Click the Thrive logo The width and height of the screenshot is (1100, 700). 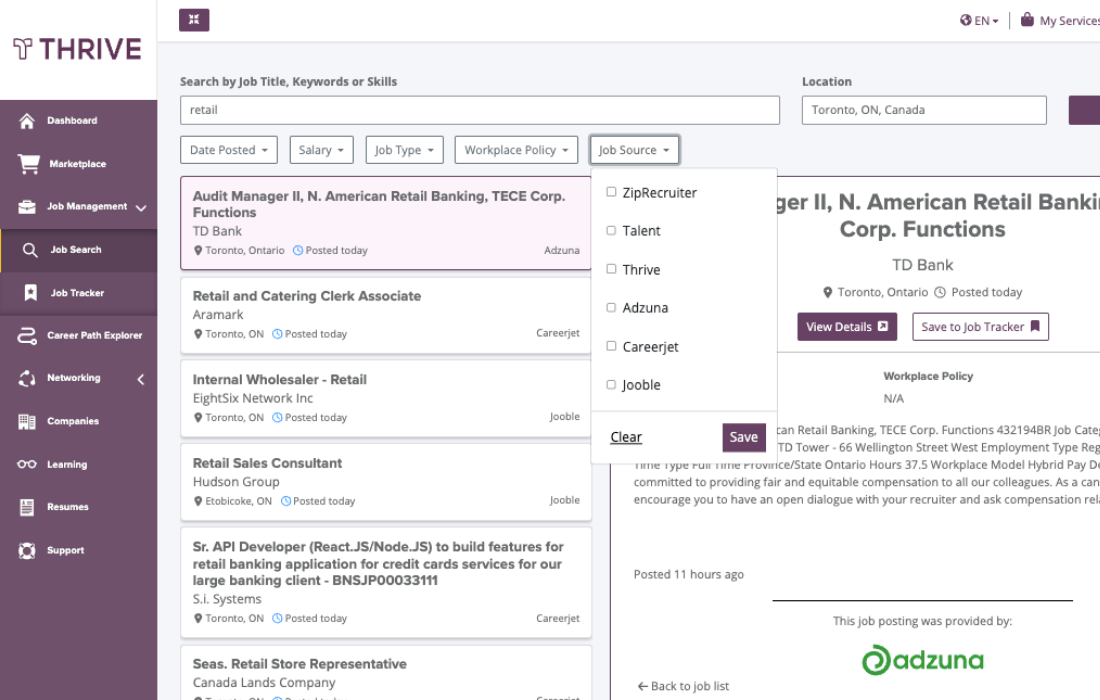pyautogui.click(x=77, y=48)
